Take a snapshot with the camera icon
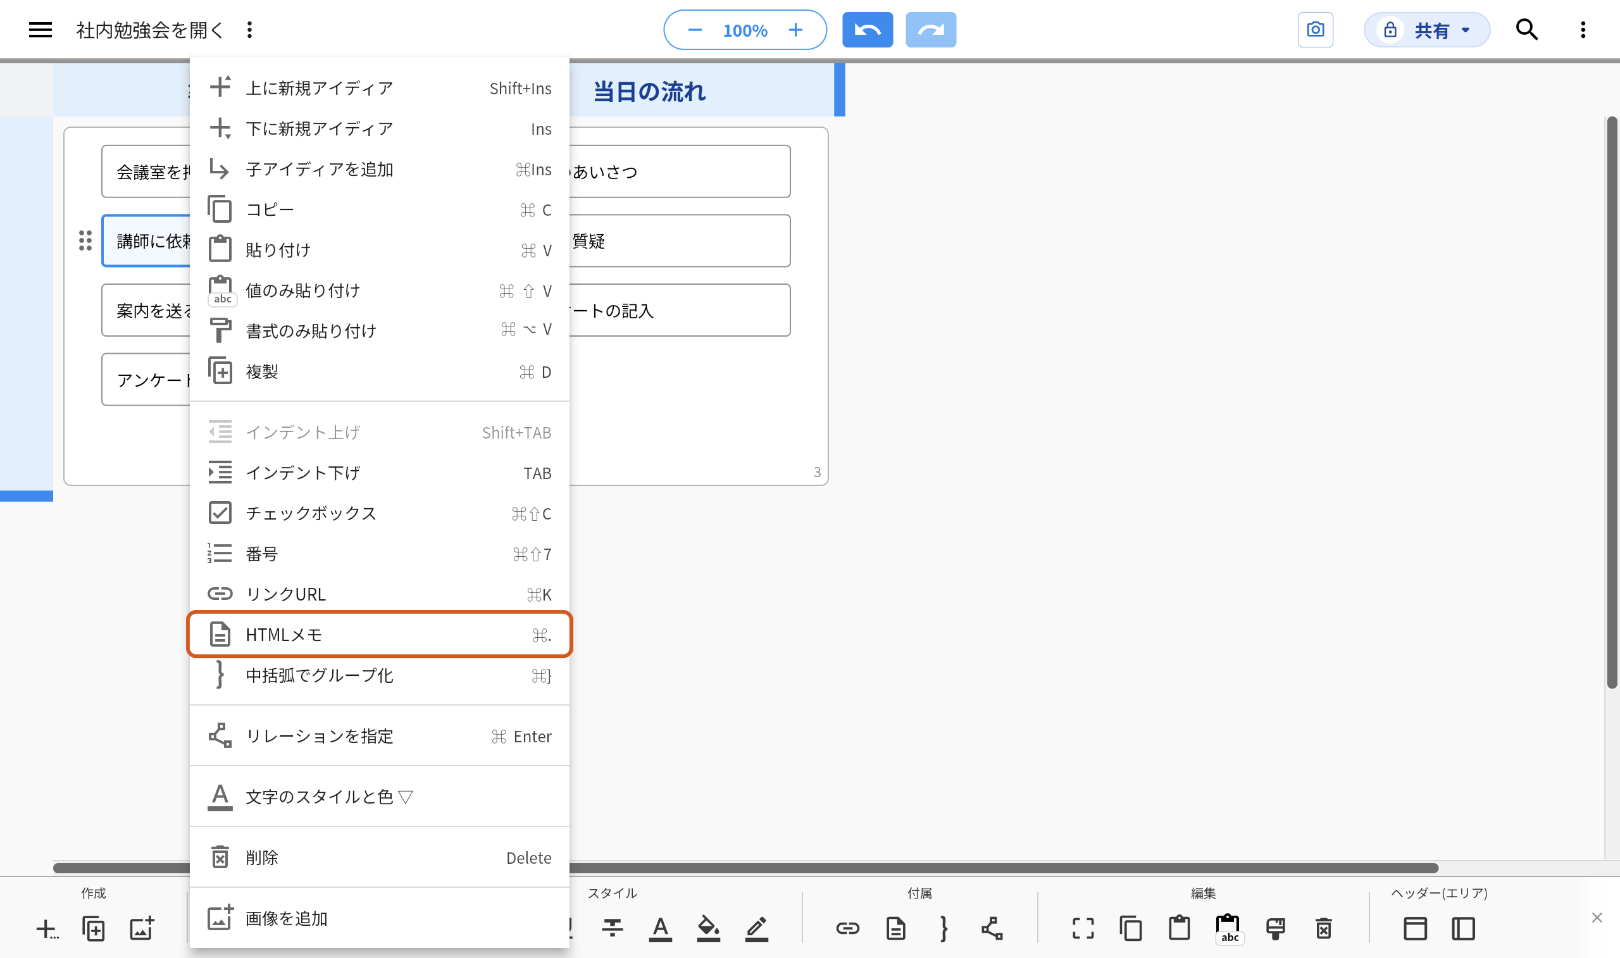The image size is (1620, 958). (1316, 30)
